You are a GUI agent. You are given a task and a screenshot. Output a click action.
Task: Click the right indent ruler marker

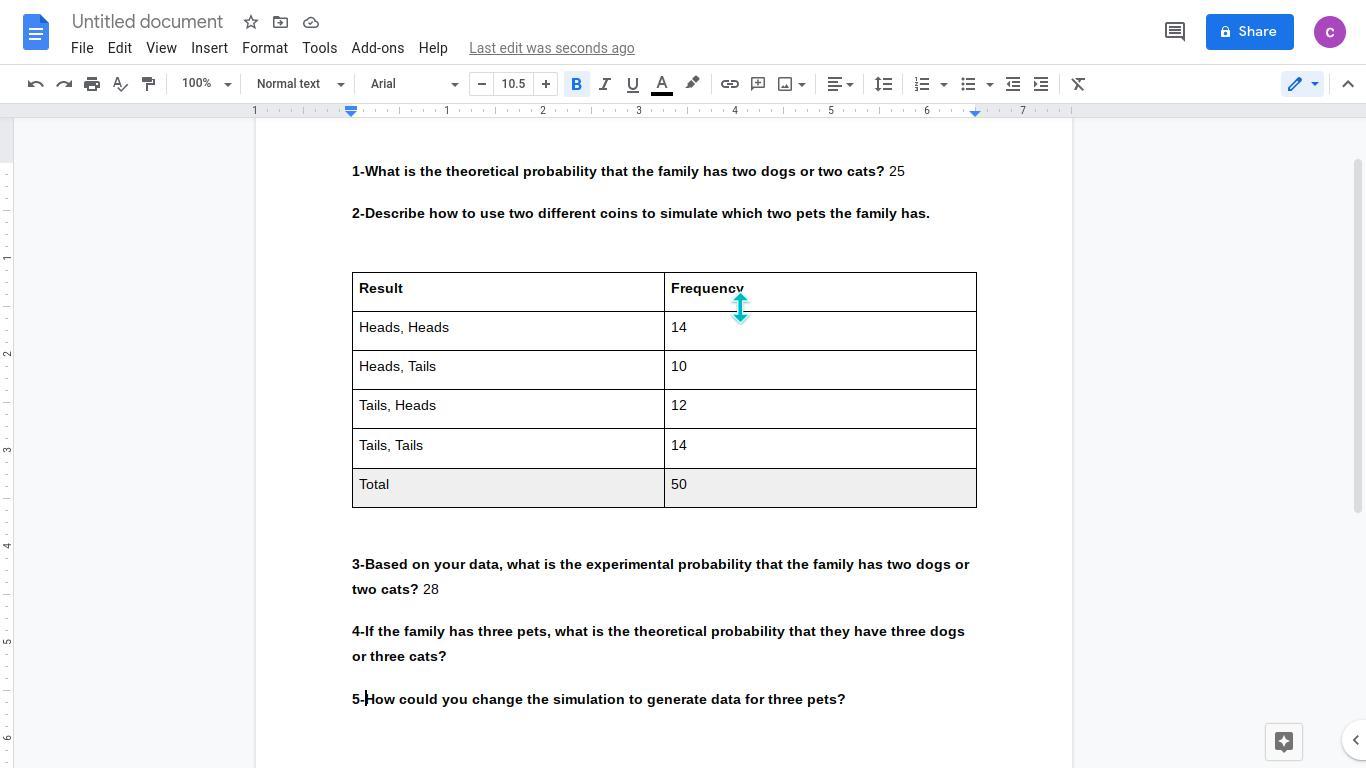tap(975, 112)
